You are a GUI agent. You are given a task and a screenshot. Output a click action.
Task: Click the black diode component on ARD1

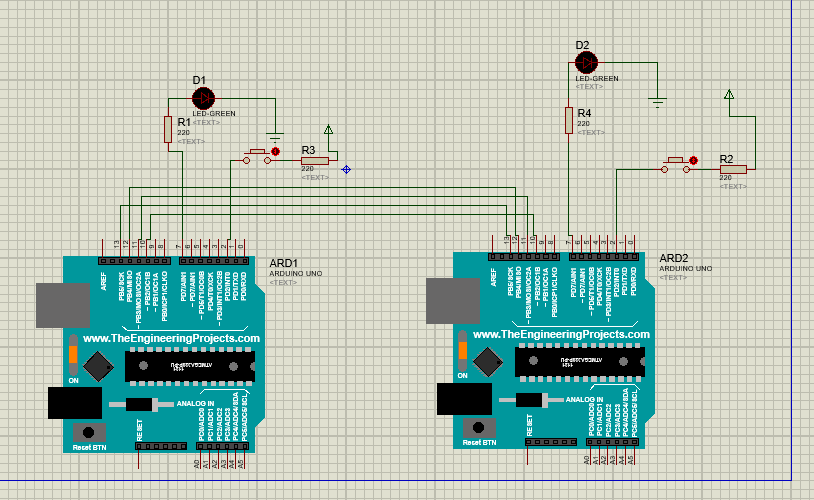coord(142,404)
